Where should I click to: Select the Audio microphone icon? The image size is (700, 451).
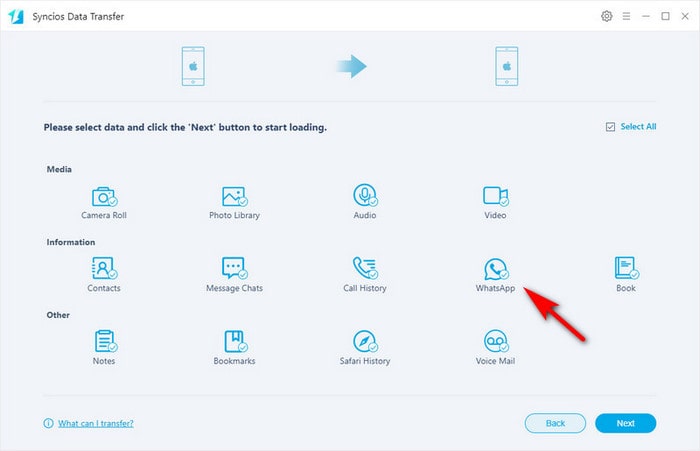pyautogui.click(x=365, y=195)
